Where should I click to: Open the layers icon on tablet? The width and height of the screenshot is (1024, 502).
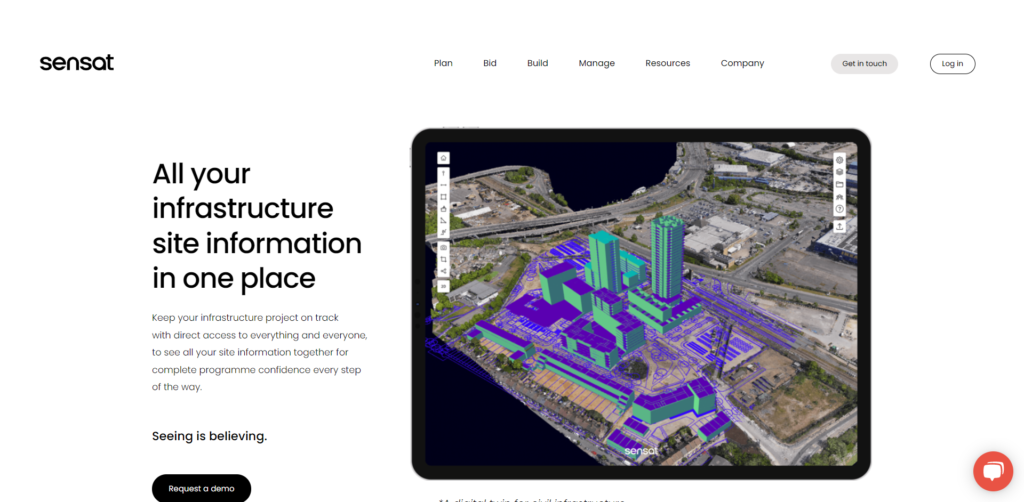pos(840,172)
